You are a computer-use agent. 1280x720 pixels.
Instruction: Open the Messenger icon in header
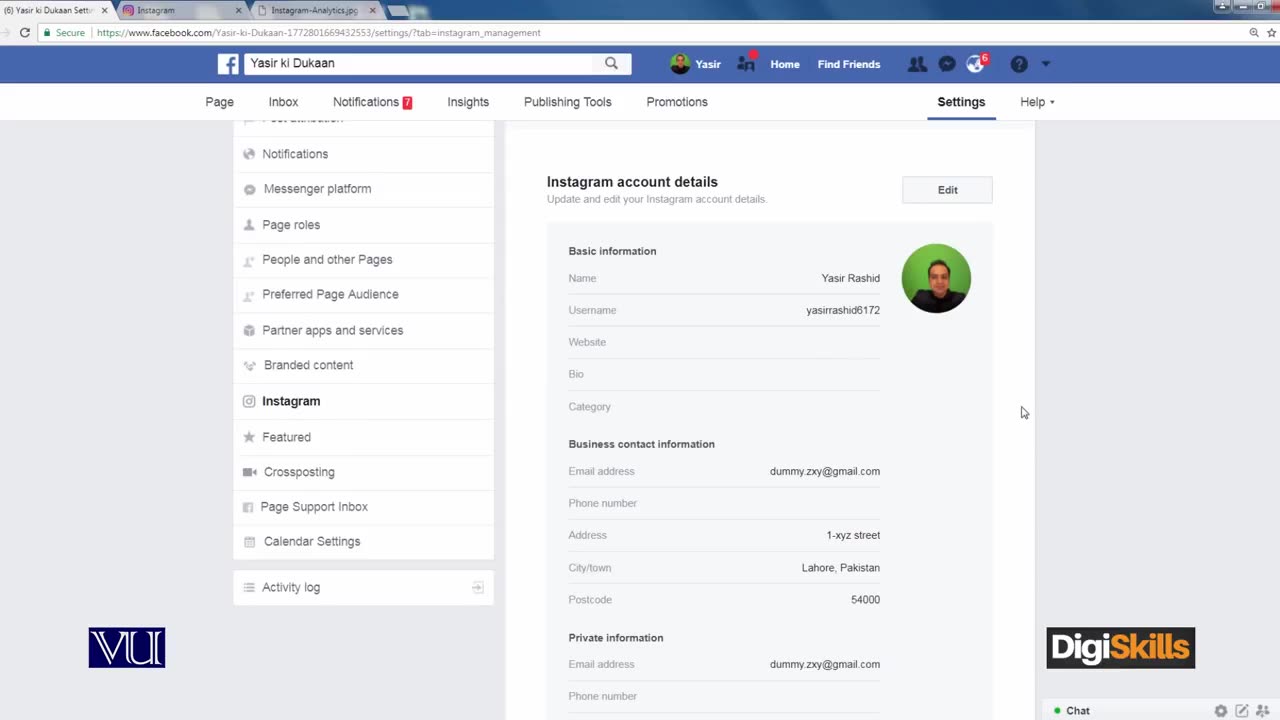coord(947,64)
